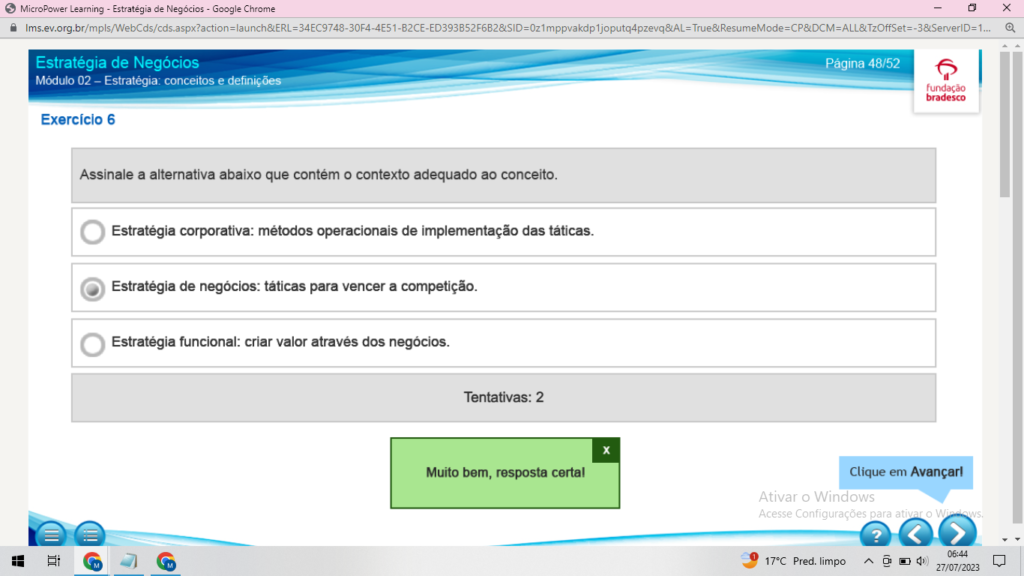Open the course menu hamburger icon
This screenshot has height=576, width=1024.
click(x=51, y=535)
